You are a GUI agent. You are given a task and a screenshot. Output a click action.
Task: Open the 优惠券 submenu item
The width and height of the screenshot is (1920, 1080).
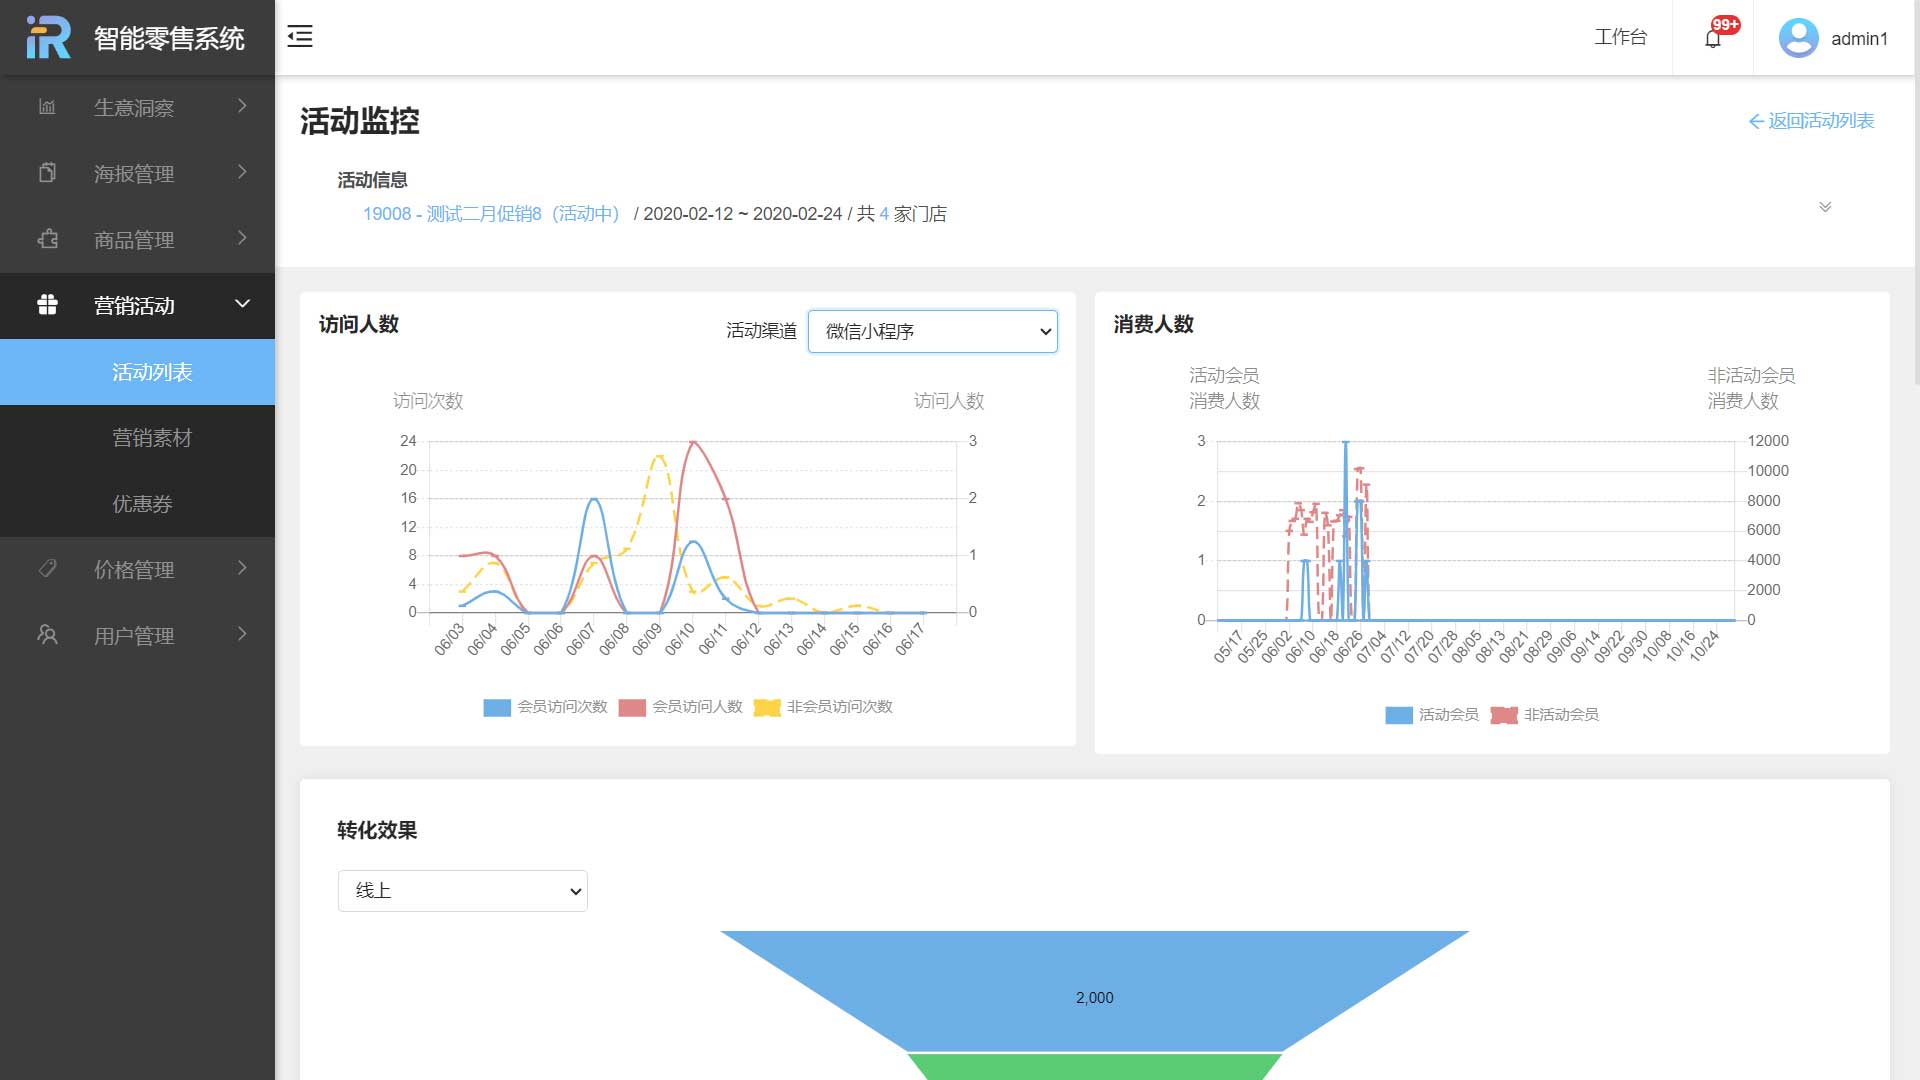[142, 504]
